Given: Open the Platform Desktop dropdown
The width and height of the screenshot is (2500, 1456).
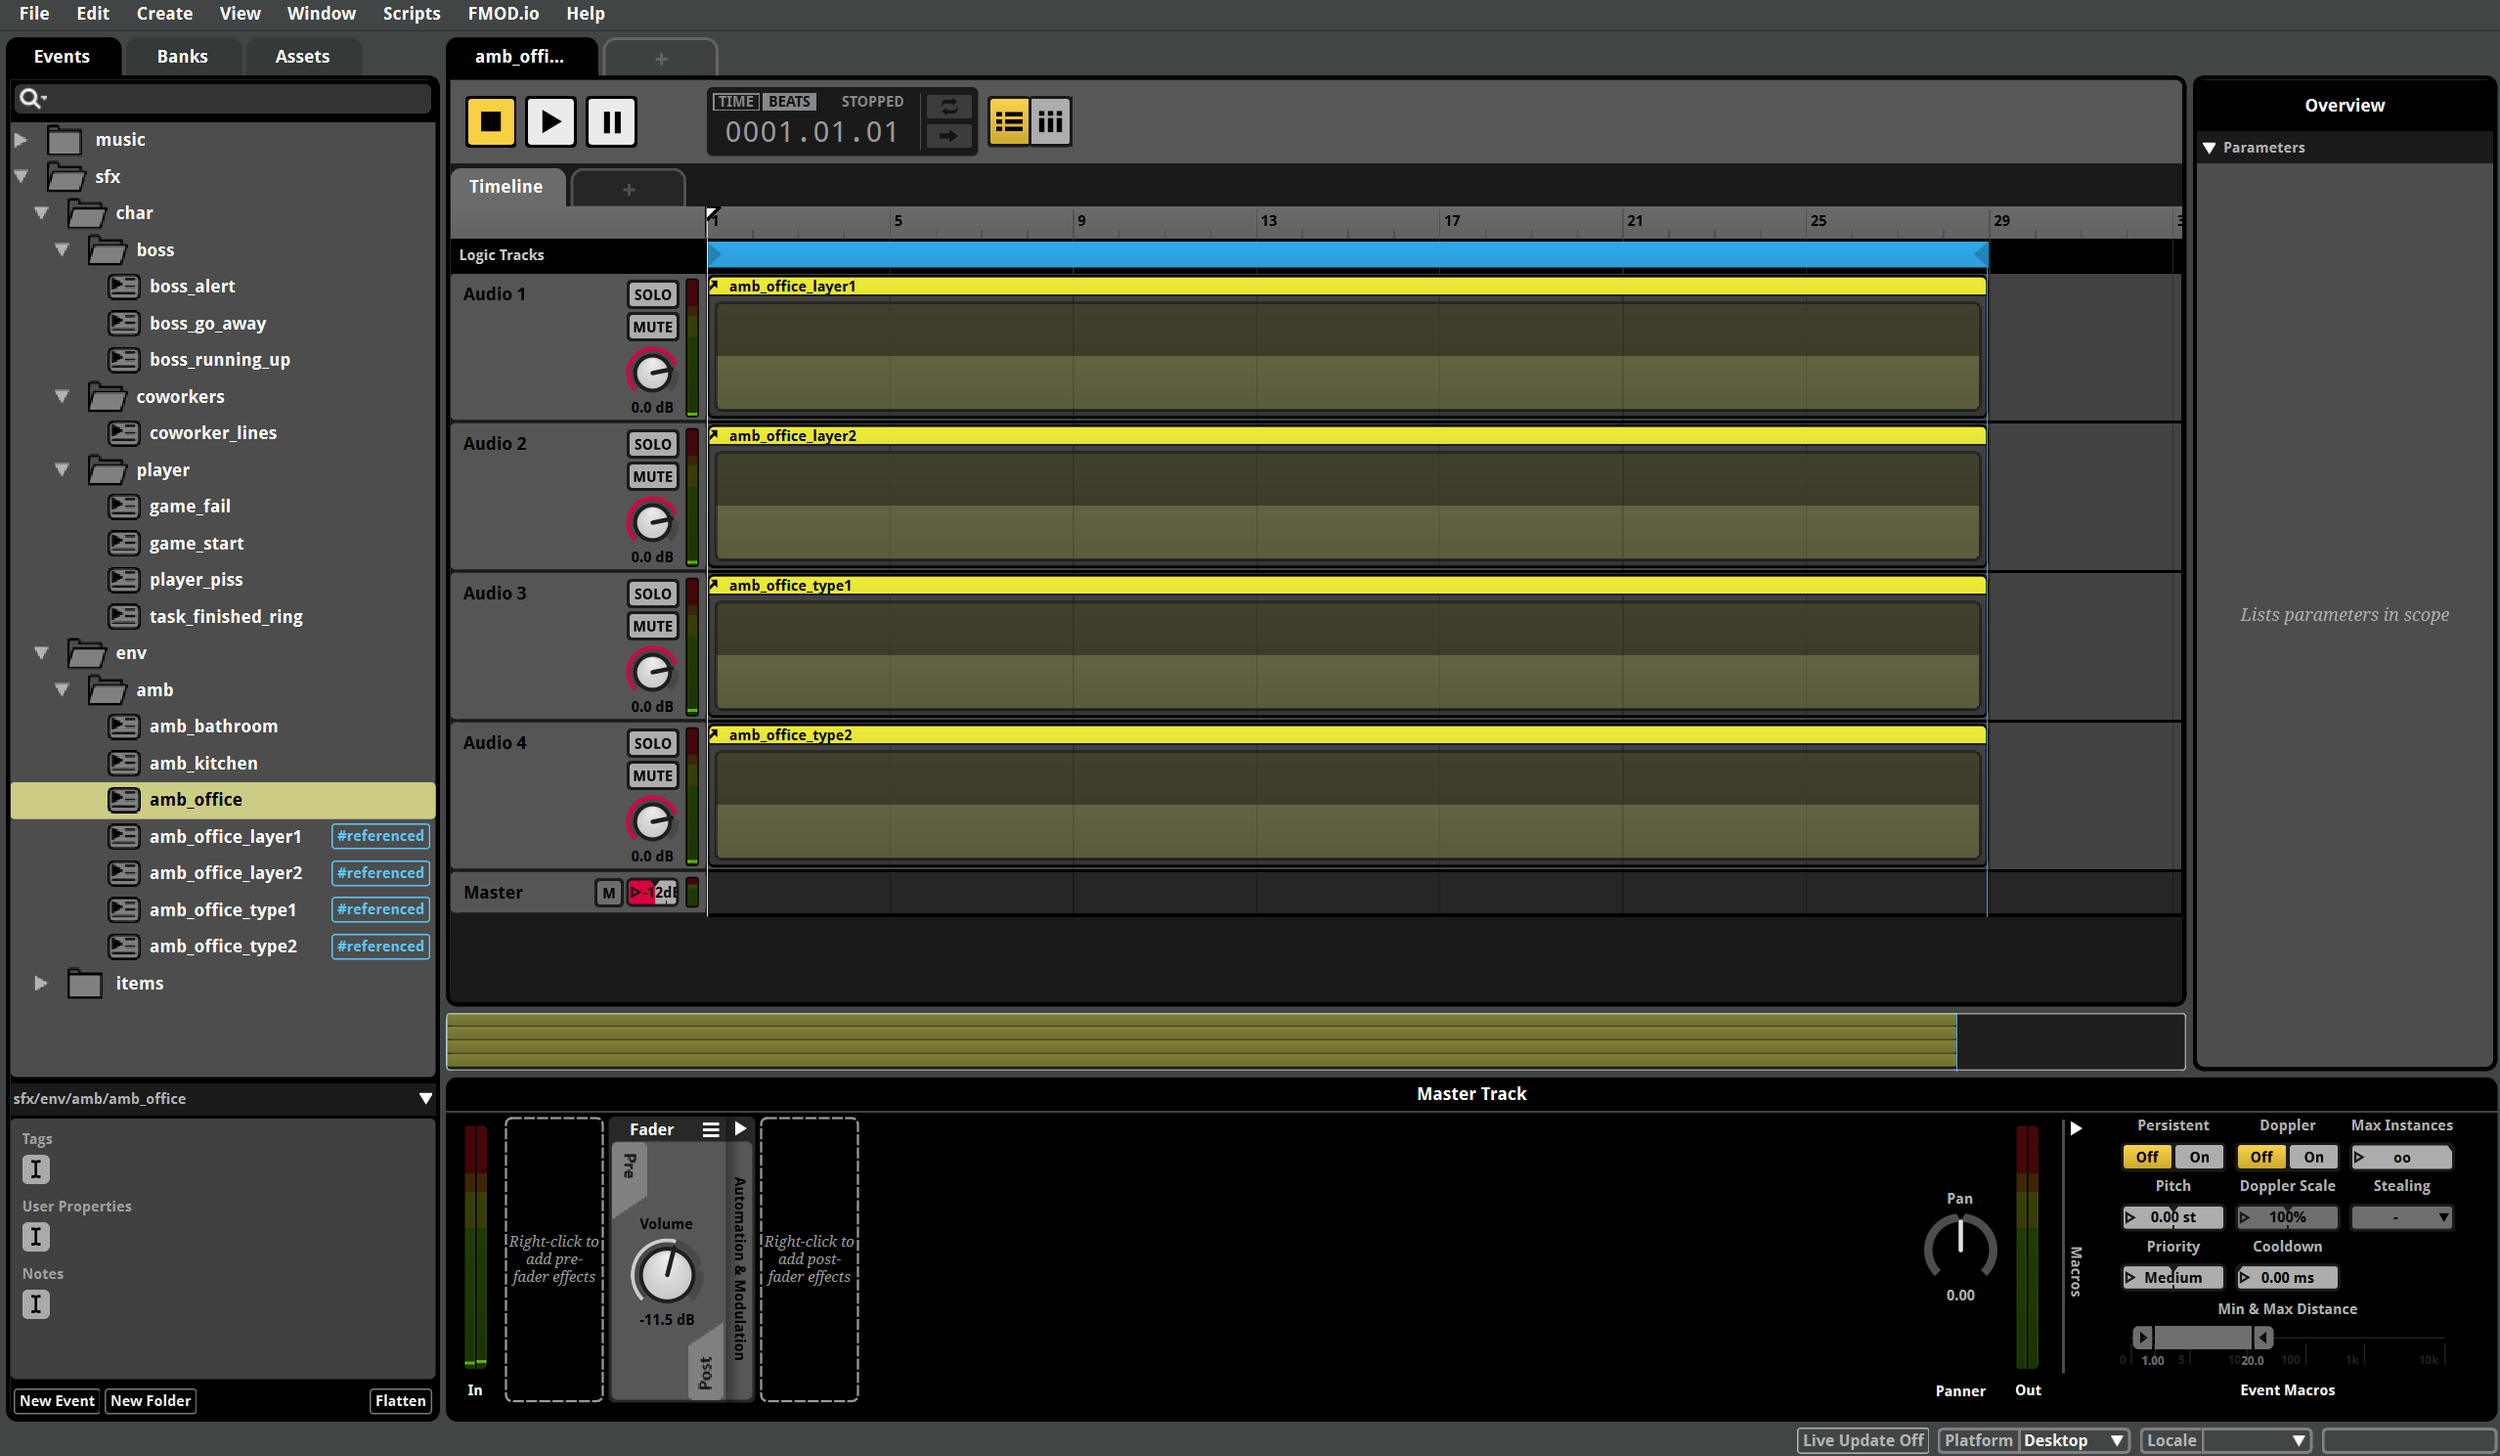Looking at the screenshot, I should [x=2072, y=1440].
